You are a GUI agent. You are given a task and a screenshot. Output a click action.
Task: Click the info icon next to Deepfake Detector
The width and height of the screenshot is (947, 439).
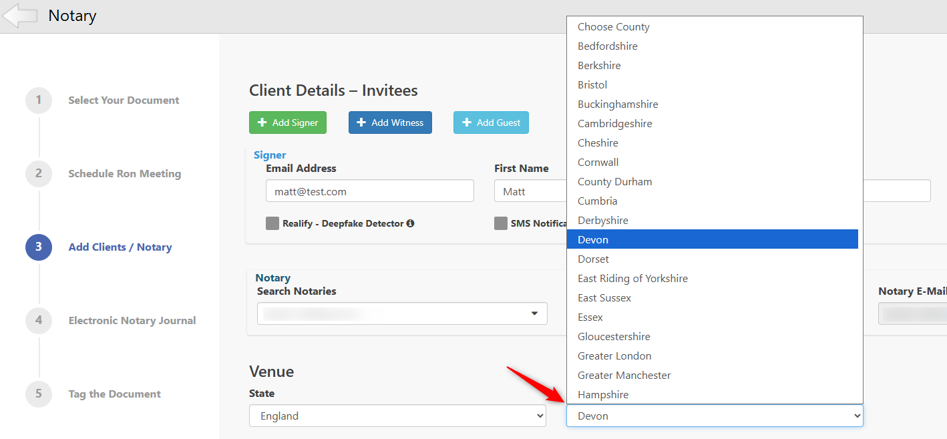pos(411,223)
